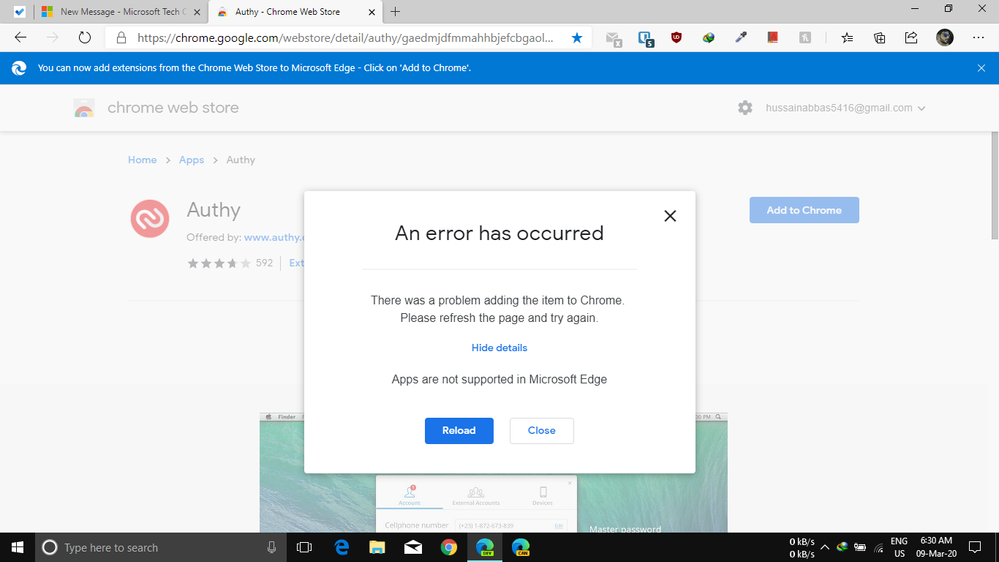Viewport: 999px width, 562px height.
Task: Open the www.authy.com publisher link
Action: click(x=274, y=237)
